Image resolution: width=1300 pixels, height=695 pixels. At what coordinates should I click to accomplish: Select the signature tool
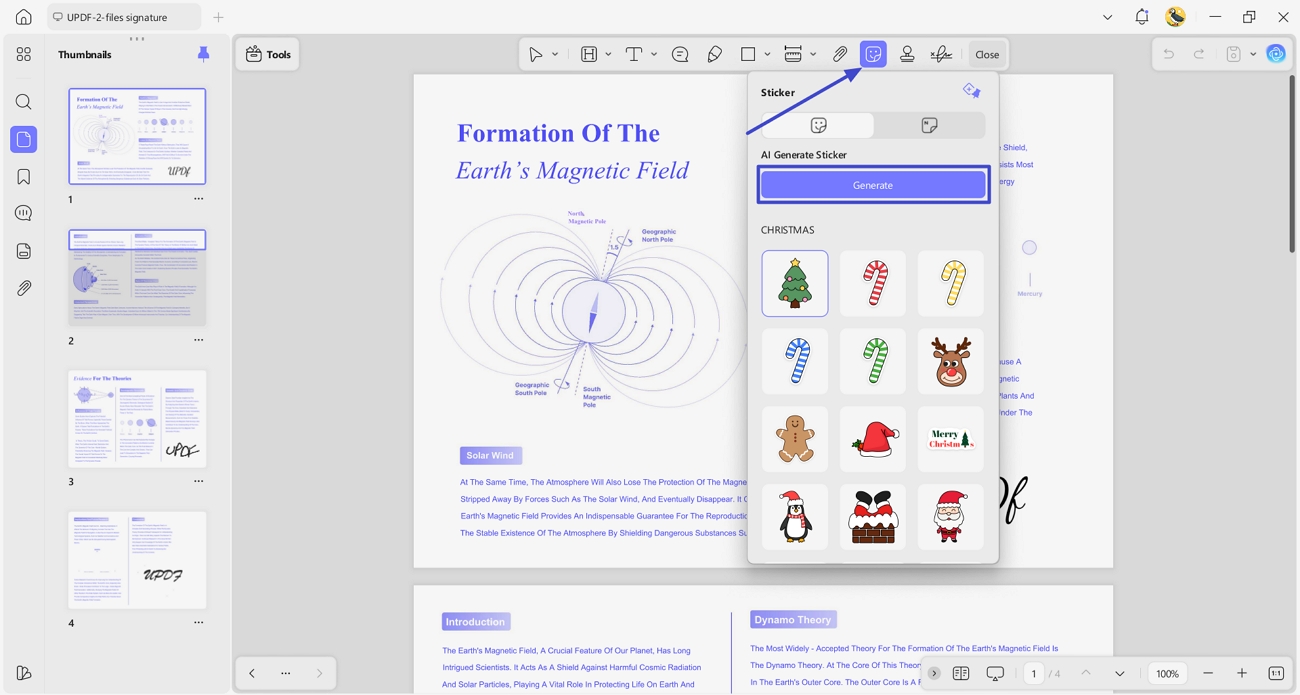pos(941,54)
